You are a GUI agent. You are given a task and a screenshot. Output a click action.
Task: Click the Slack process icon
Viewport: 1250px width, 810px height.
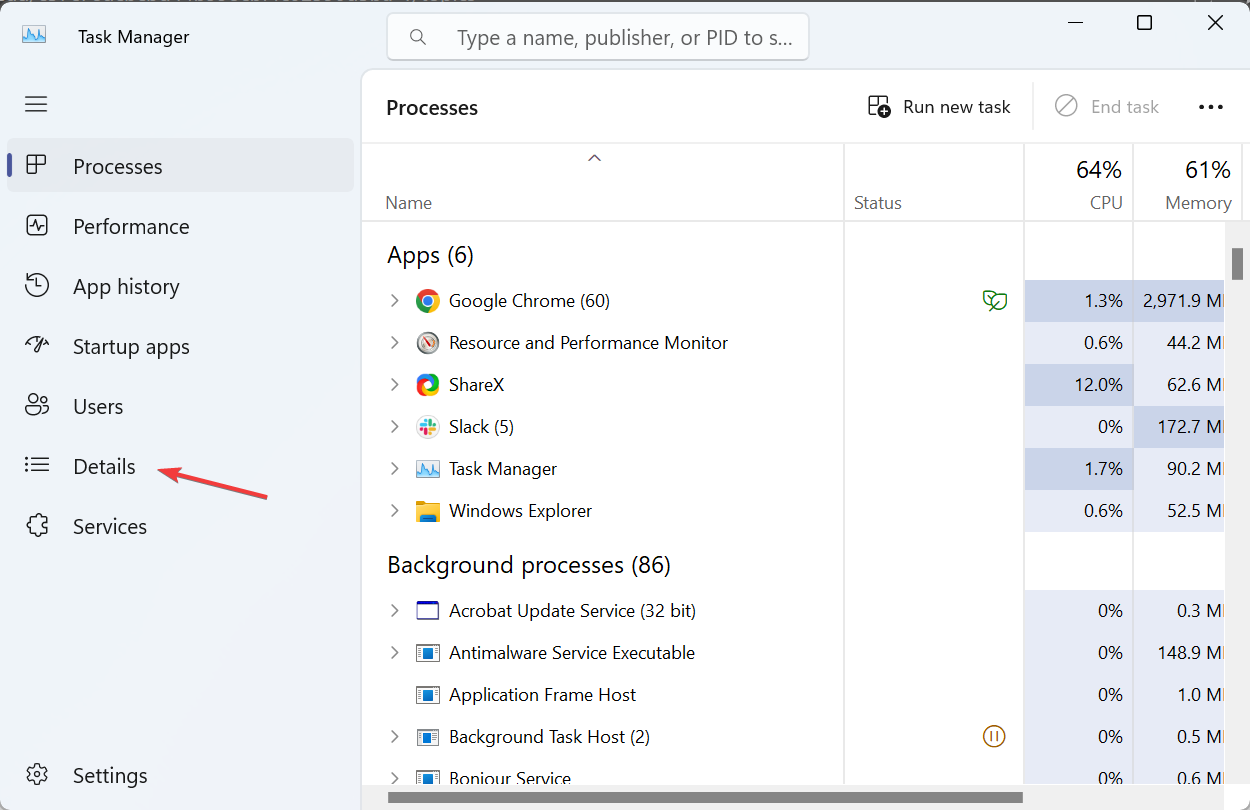(x=428, y=427)
